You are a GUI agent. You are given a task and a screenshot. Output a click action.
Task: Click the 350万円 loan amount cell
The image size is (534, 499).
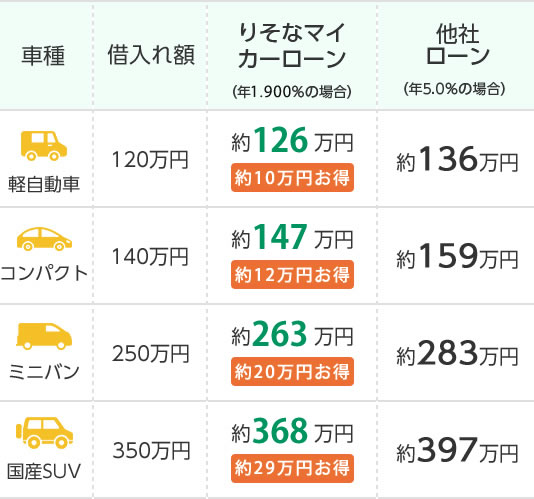[151, 450]
